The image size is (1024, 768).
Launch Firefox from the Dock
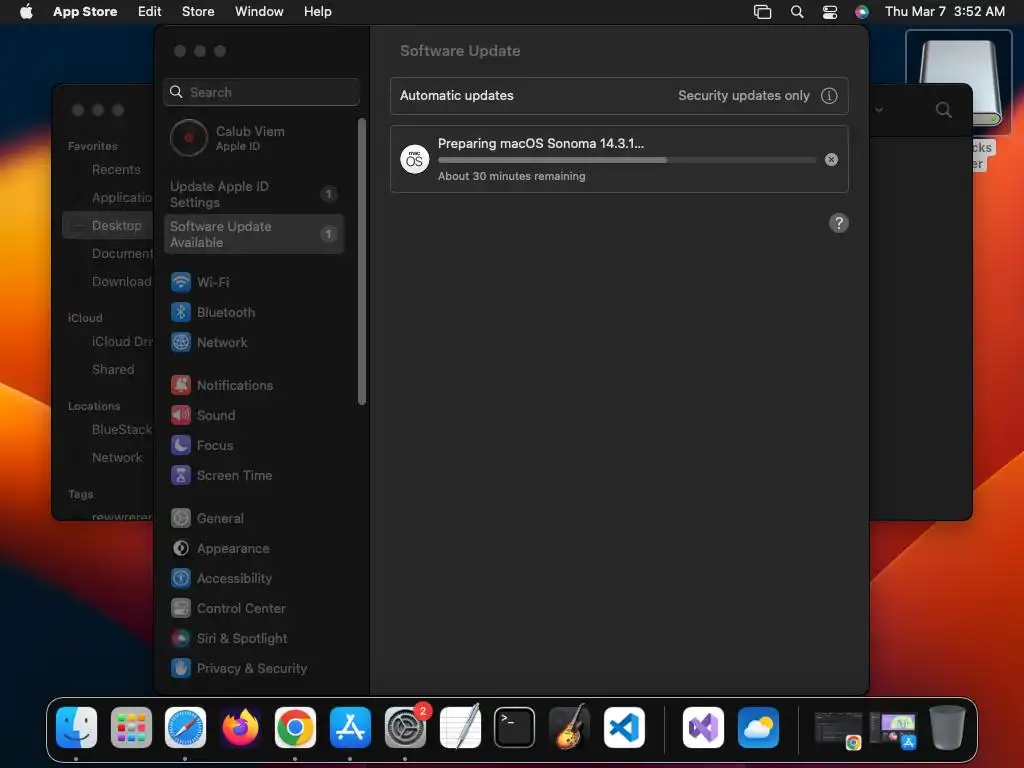[x=240, y=728]
